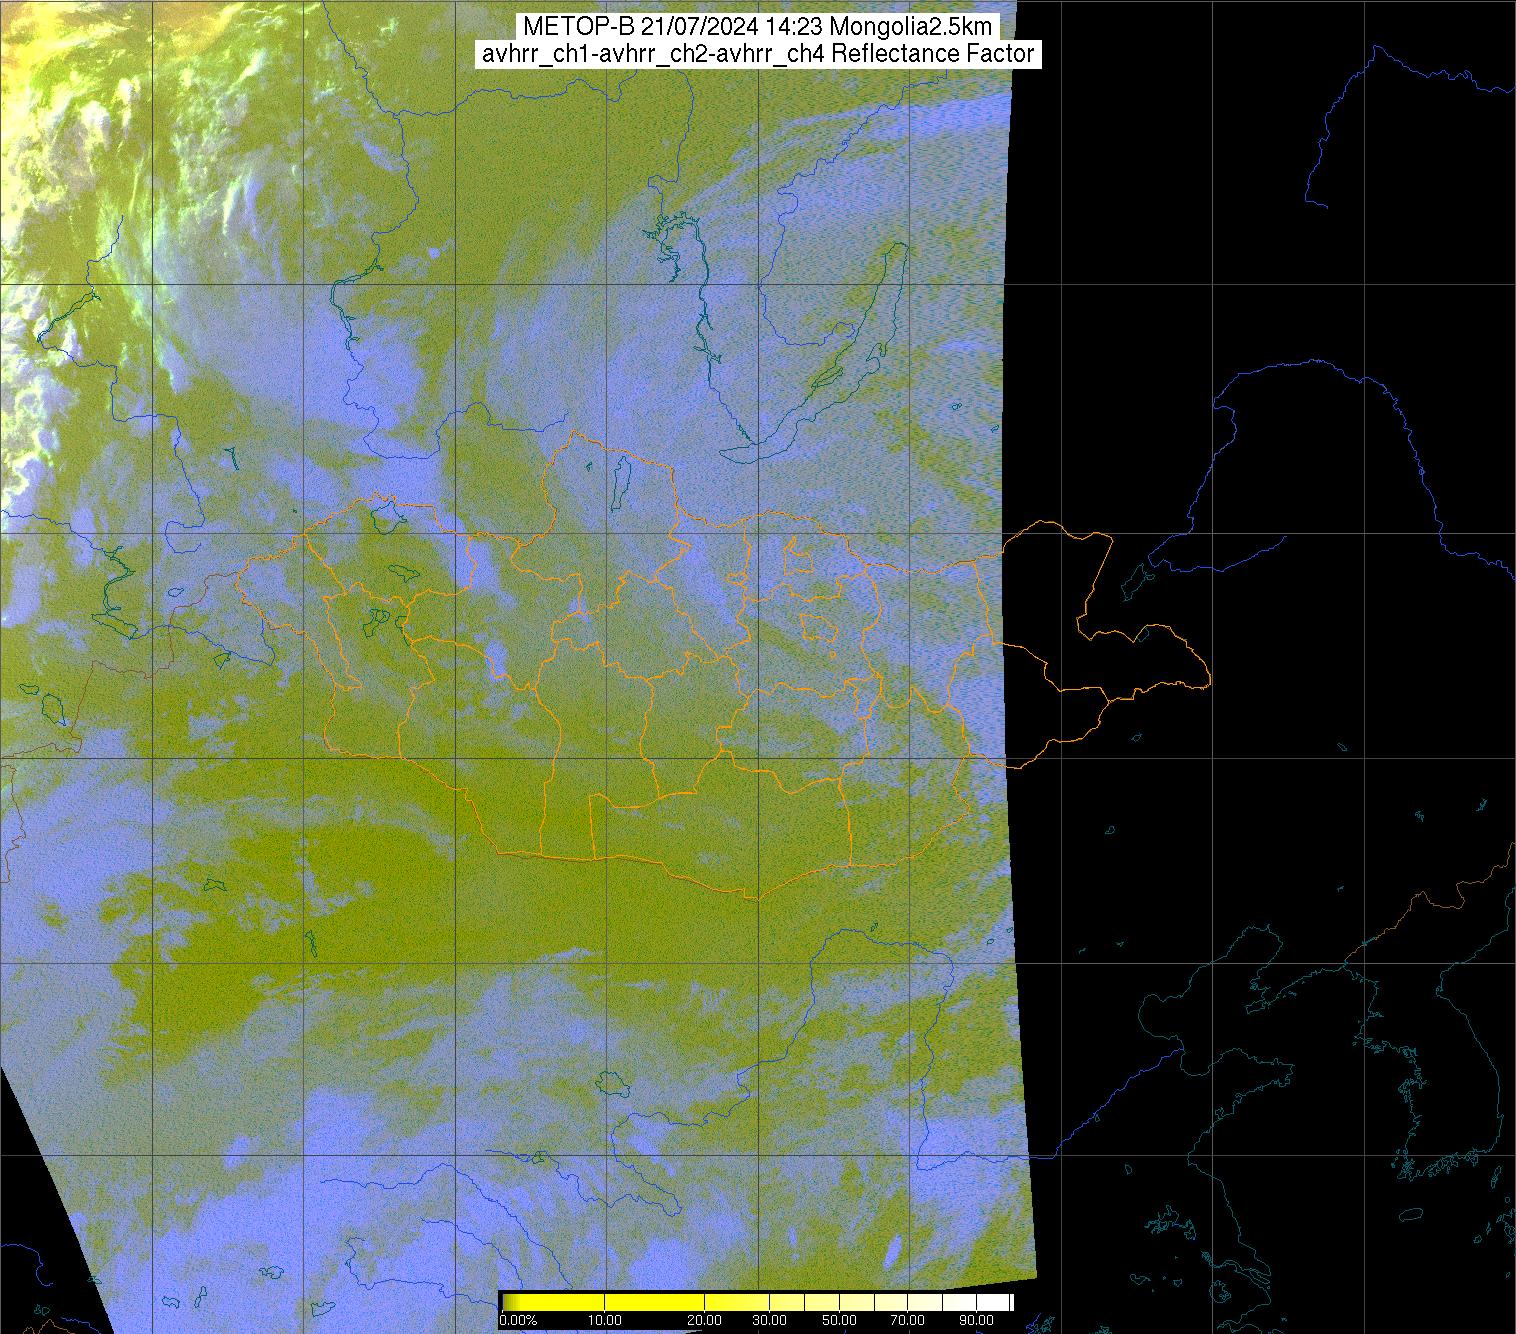The image size is (1516, 1334).
Task: Click the 'avhrr_ch1-avhrr_ch2-avhrr_ch4 Reflectance Factor' label
Action: (x=757, y=54)
